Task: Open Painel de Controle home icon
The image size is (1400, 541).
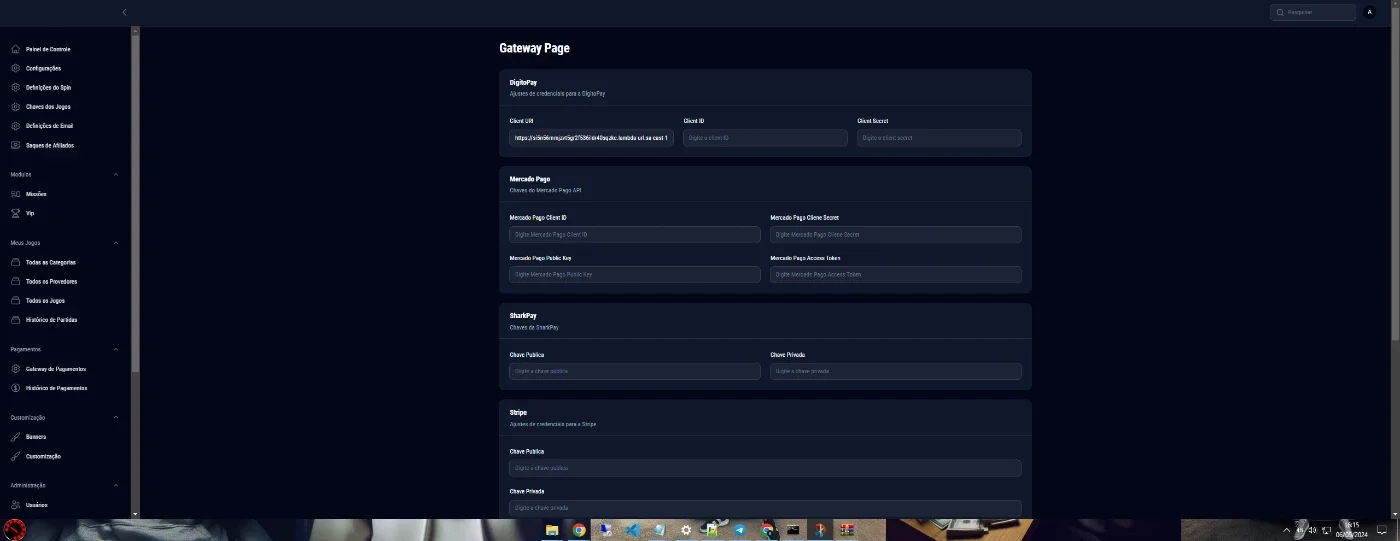Action: pos(16,49)
